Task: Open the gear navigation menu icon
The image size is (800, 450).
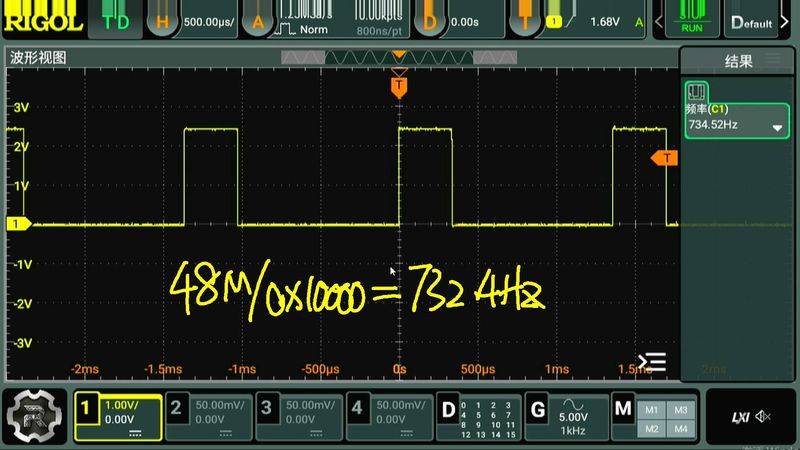Action: 35,416
